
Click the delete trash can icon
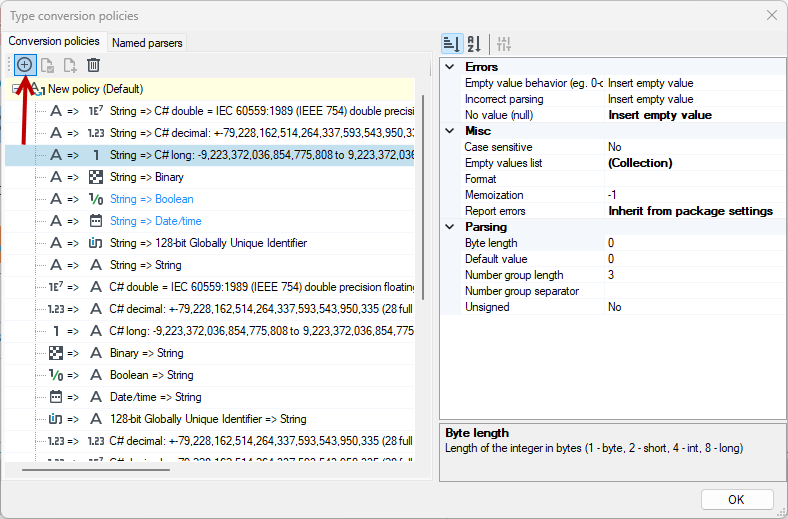[x=93, y=65]
